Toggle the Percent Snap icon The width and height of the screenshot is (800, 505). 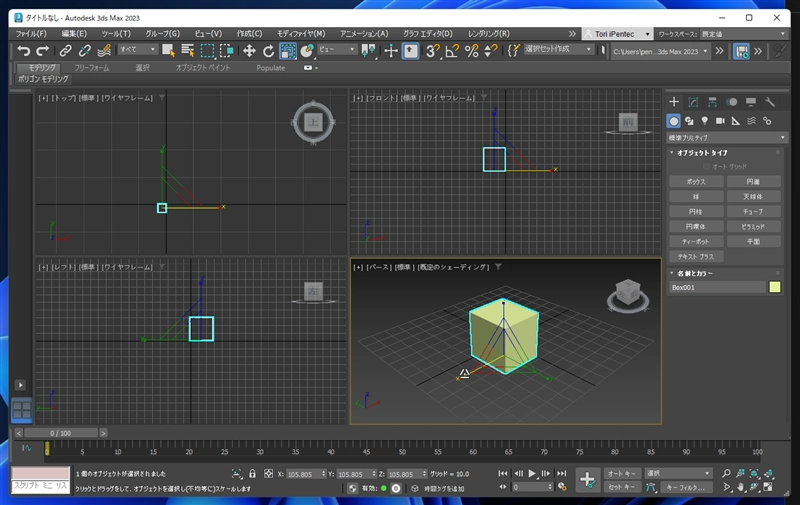[471, 50]
